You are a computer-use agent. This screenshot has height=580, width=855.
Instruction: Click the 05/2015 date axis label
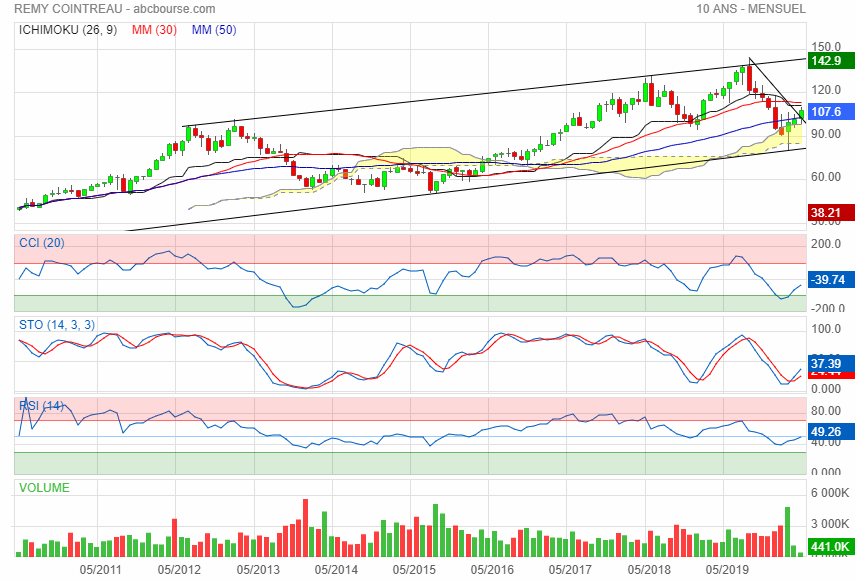point(414,570)
